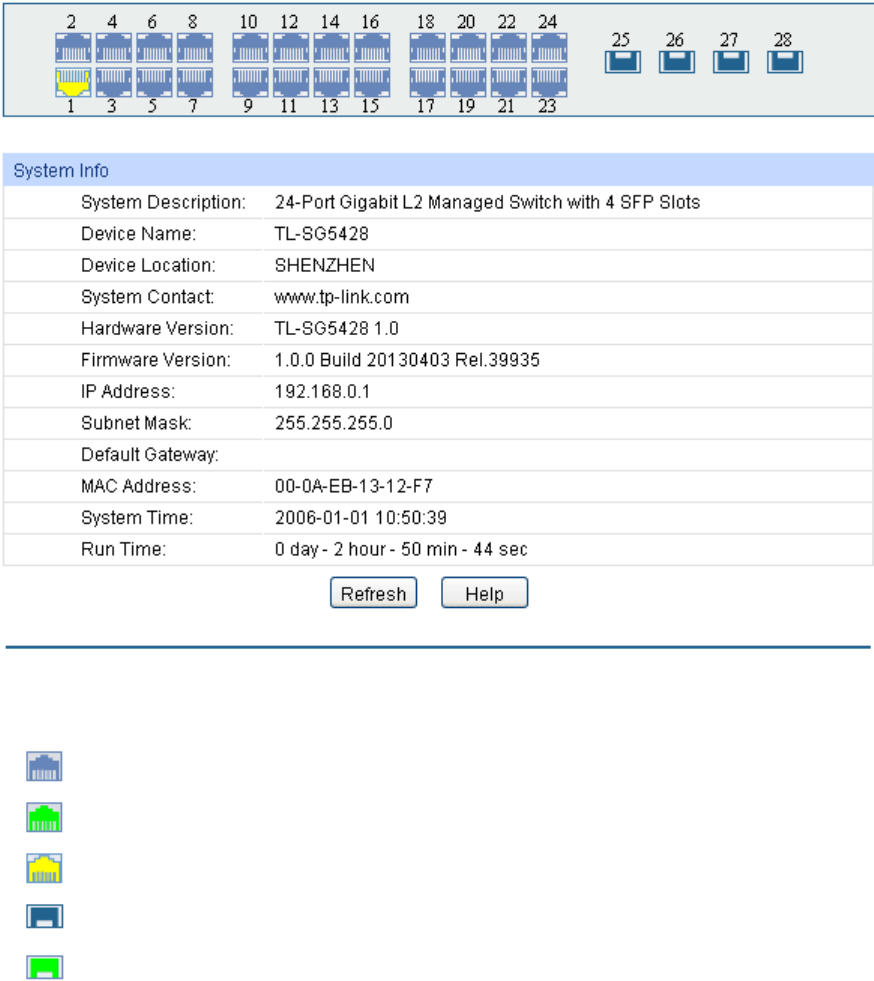Select port 15 icon

[x=372, y=82]
